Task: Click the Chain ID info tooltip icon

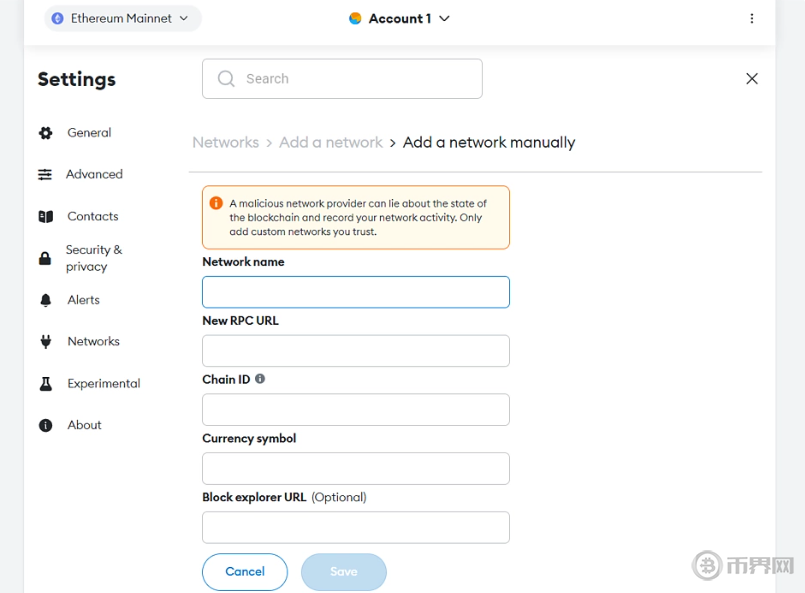Action: point(260,379)
